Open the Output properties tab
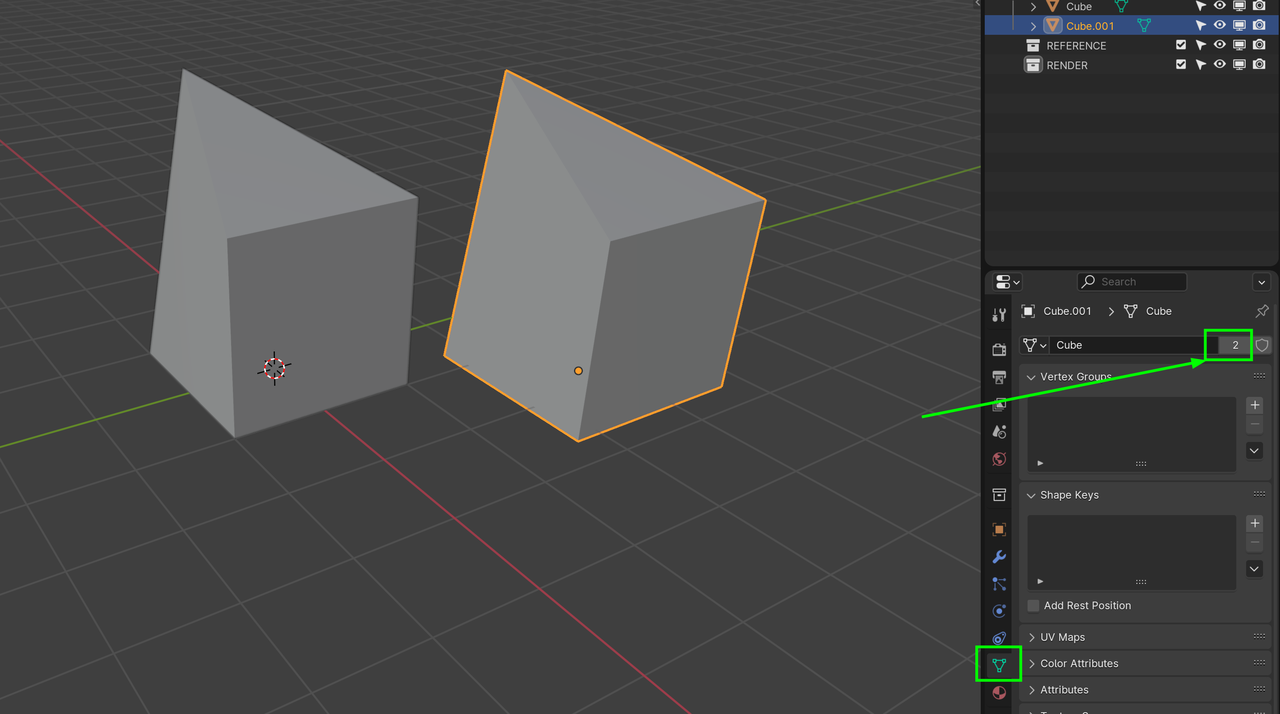This screenshot has height=714, width=1280. click(x=999, y=377)
